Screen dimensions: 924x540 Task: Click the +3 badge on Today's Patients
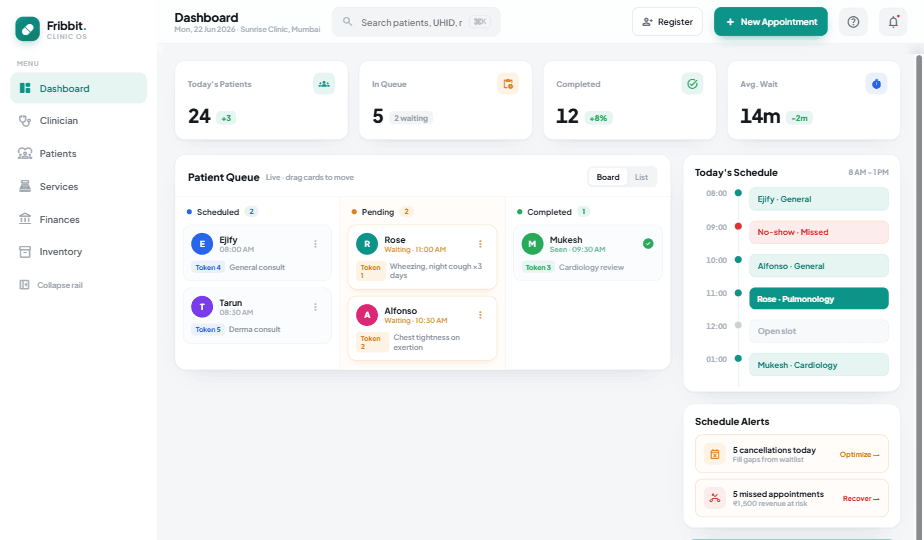coord(226,118)
